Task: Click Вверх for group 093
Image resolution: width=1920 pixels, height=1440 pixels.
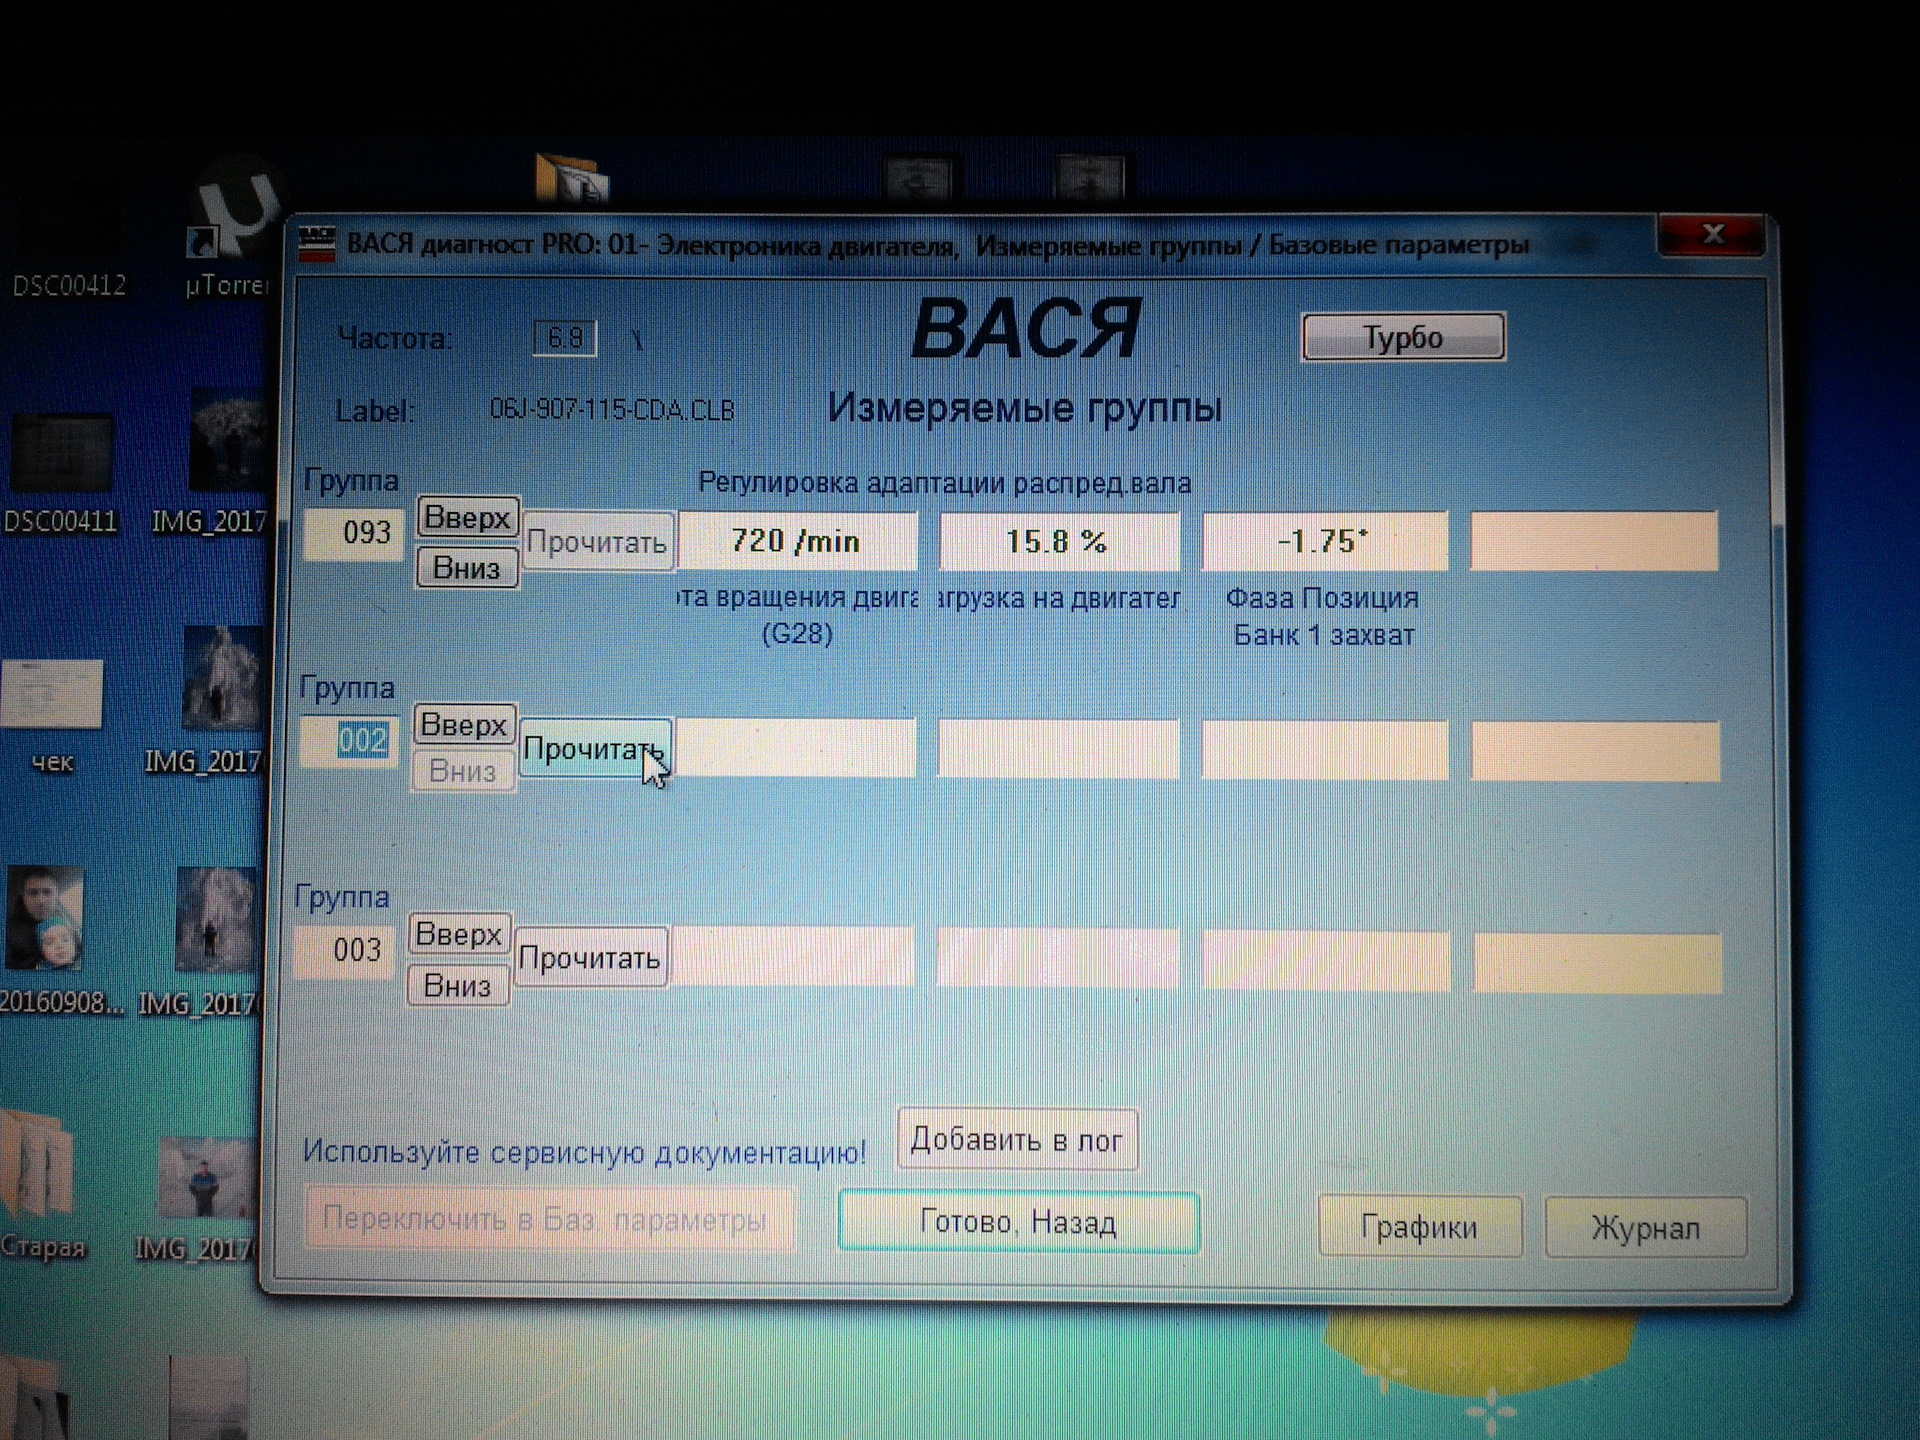Action: (x=467, y=518)
